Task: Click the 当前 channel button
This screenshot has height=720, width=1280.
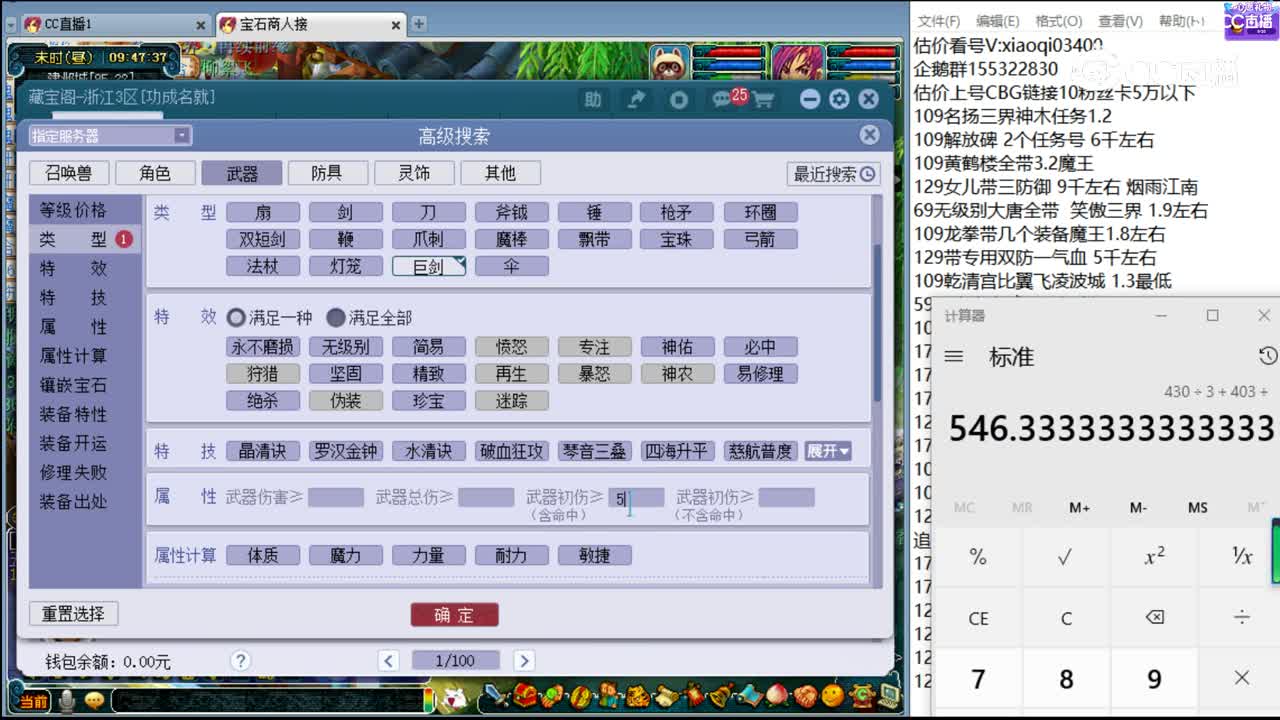Action: [33, 701]
